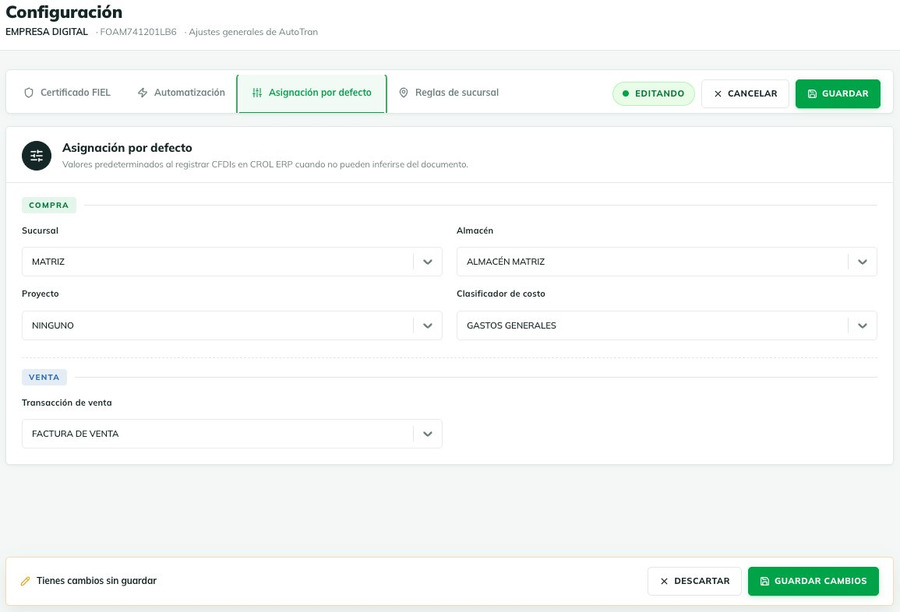Click the X icon in the Descartar button
Viewport: 900px width, 612px height.
(664, 581)
